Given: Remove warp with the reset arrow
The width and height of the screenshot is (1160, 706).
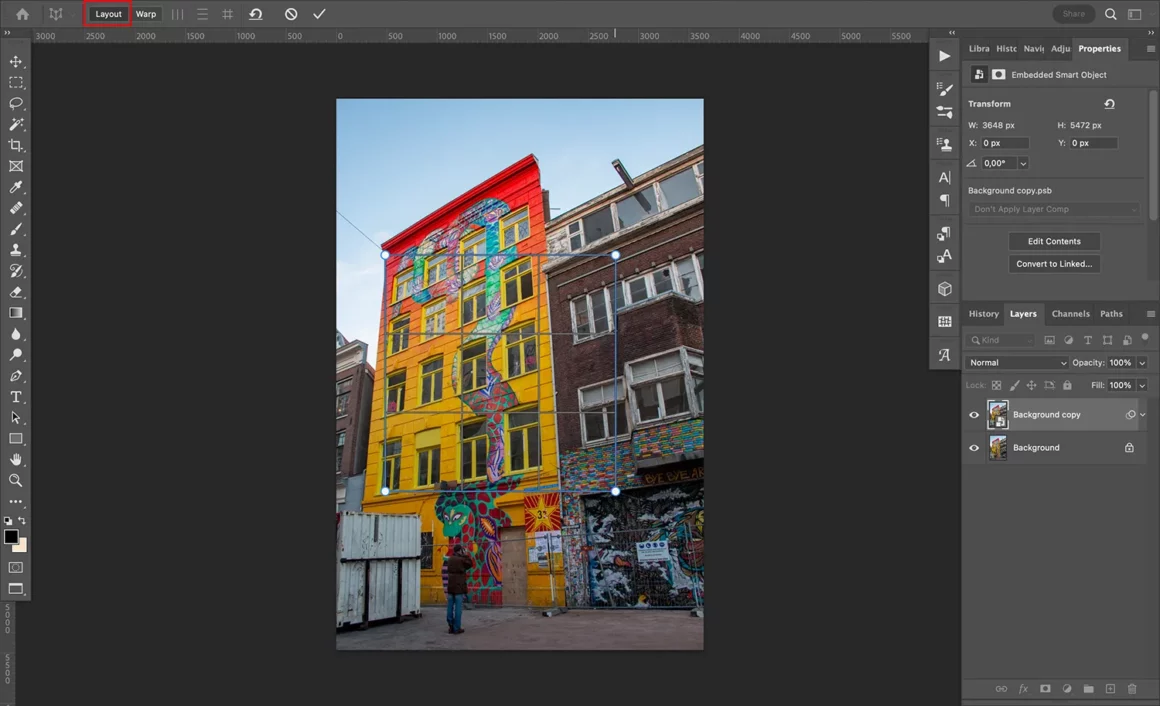Looking at the screenshot, I should pos(256,14).
